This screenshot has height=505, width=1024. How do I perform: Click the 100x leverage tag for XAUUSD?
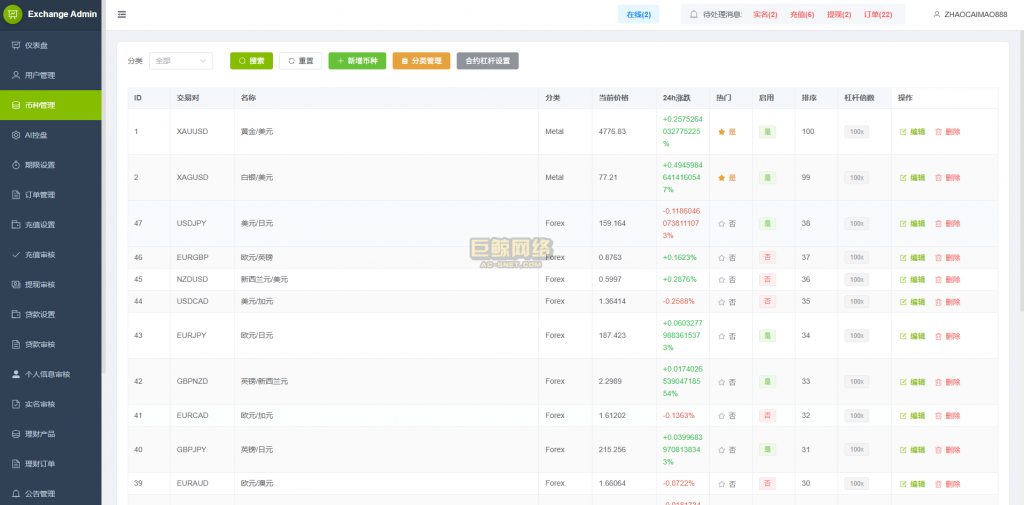point(856,132)
